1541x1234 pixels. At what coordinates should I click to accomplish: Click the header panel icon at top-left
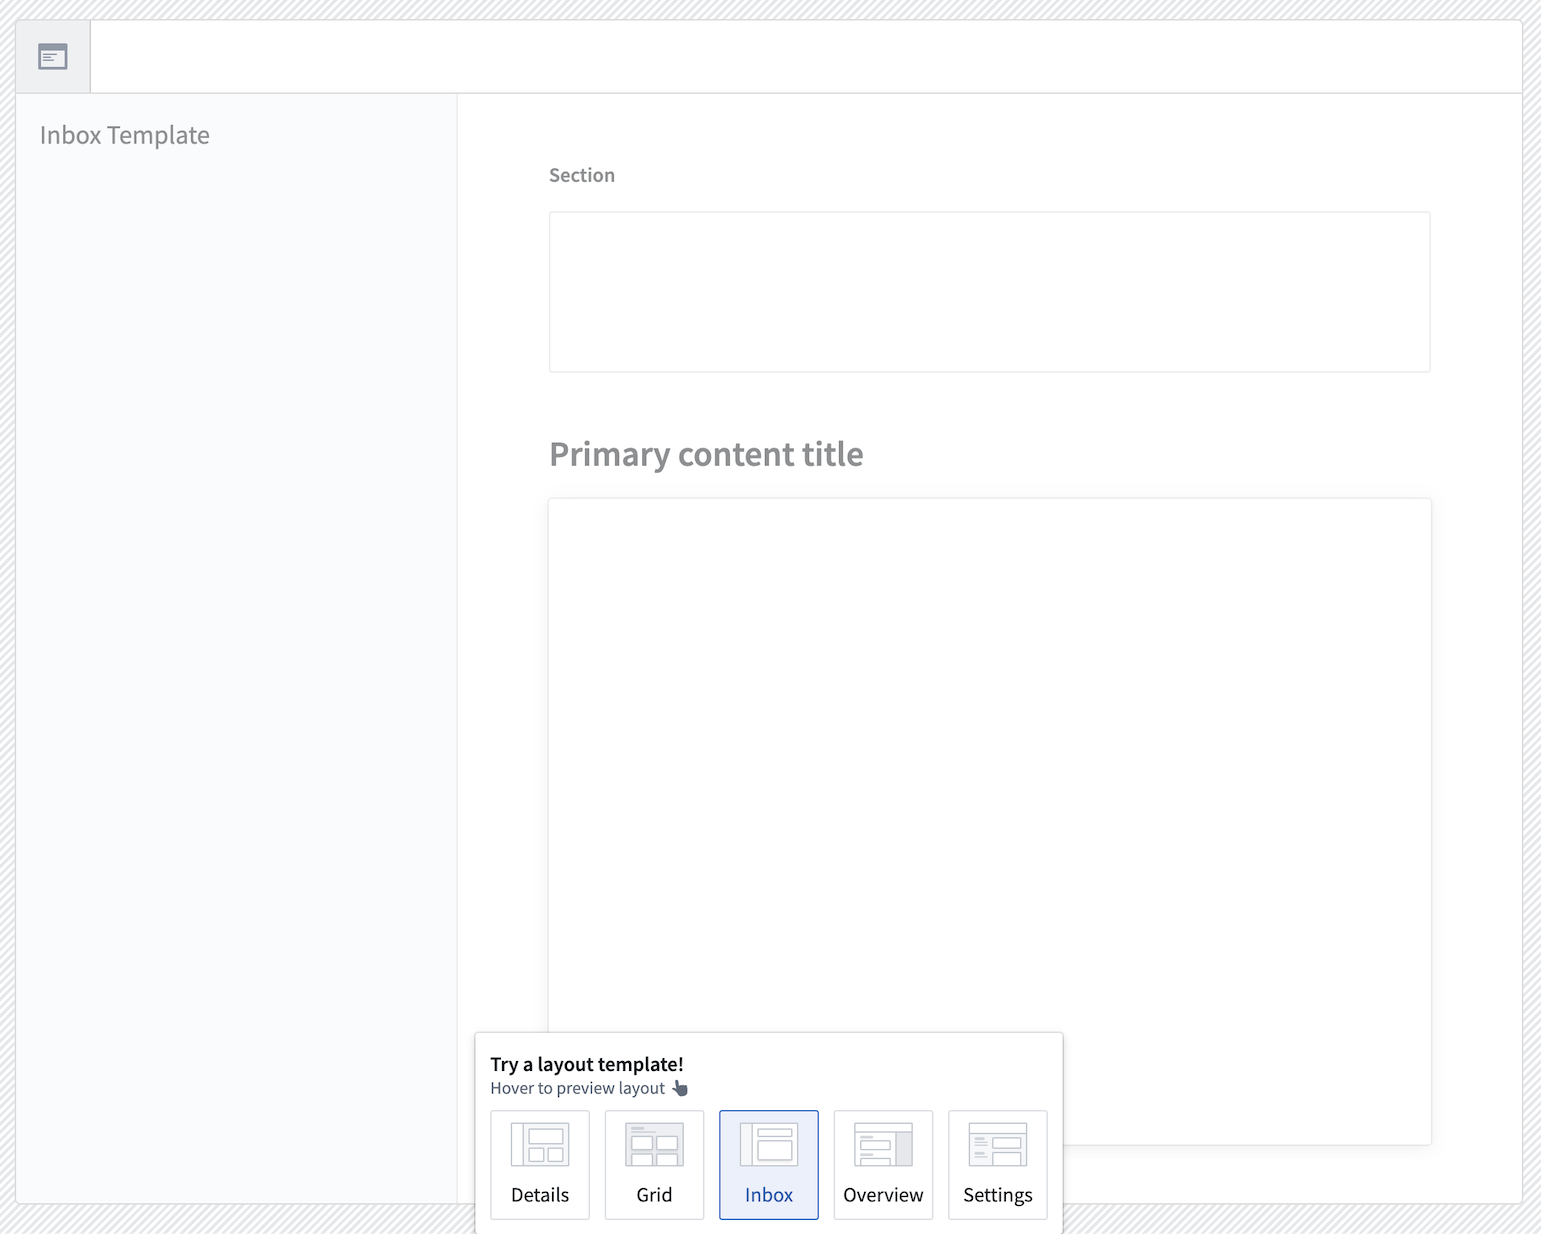[53, 57]
